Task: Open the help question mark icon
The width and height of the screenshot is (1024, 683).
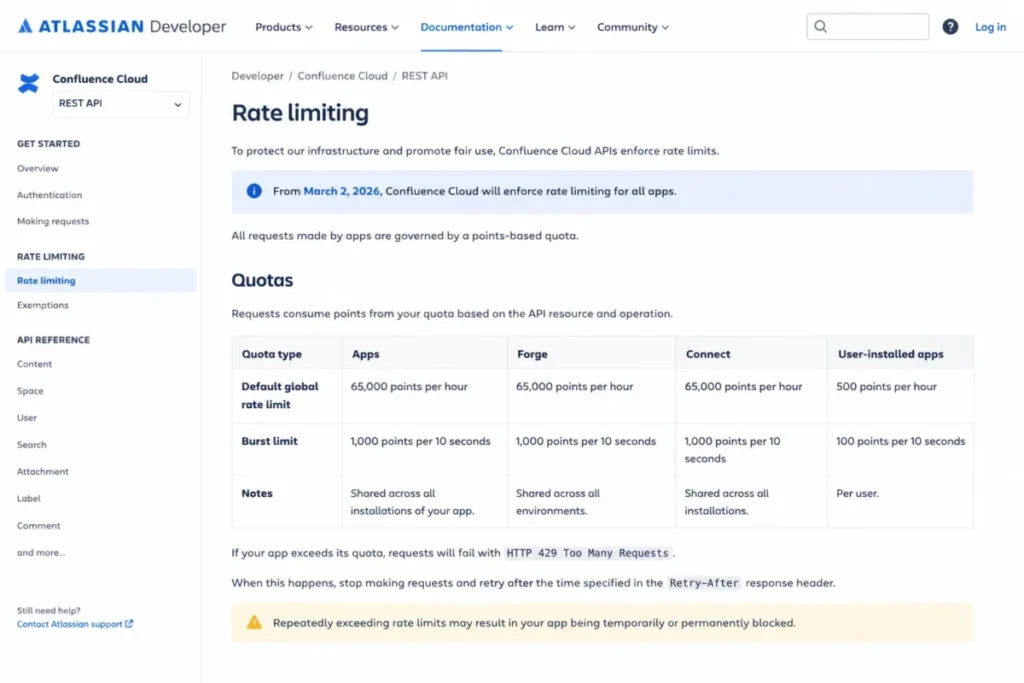Action: point(950,27)
